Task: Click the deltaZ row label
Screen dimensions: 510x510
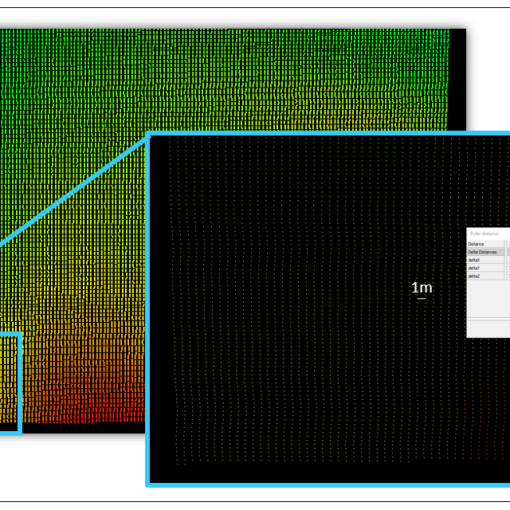Action: click(474, 276)
